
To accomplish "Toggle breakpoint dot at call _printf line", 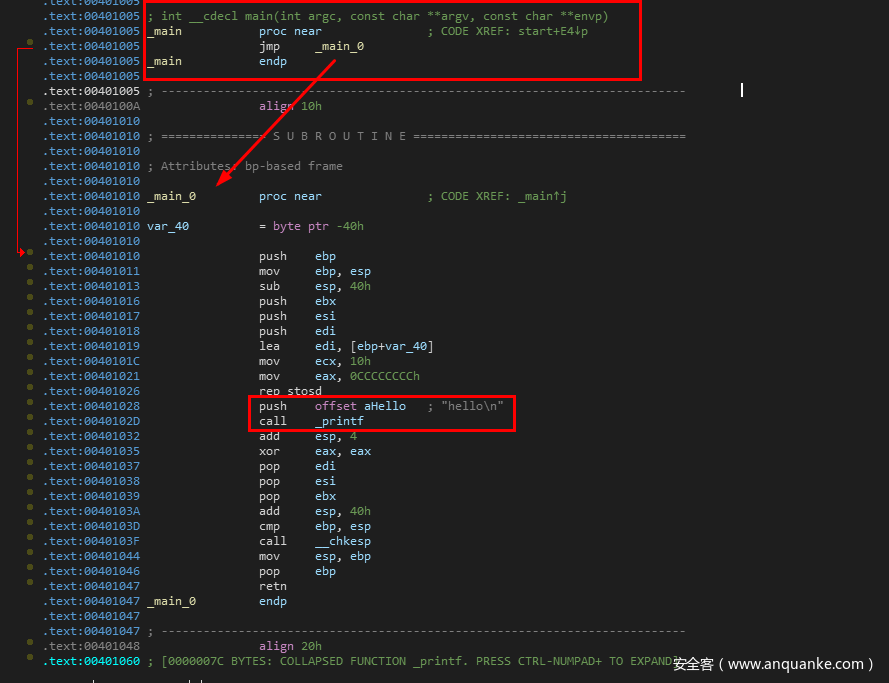I will 31,421.
